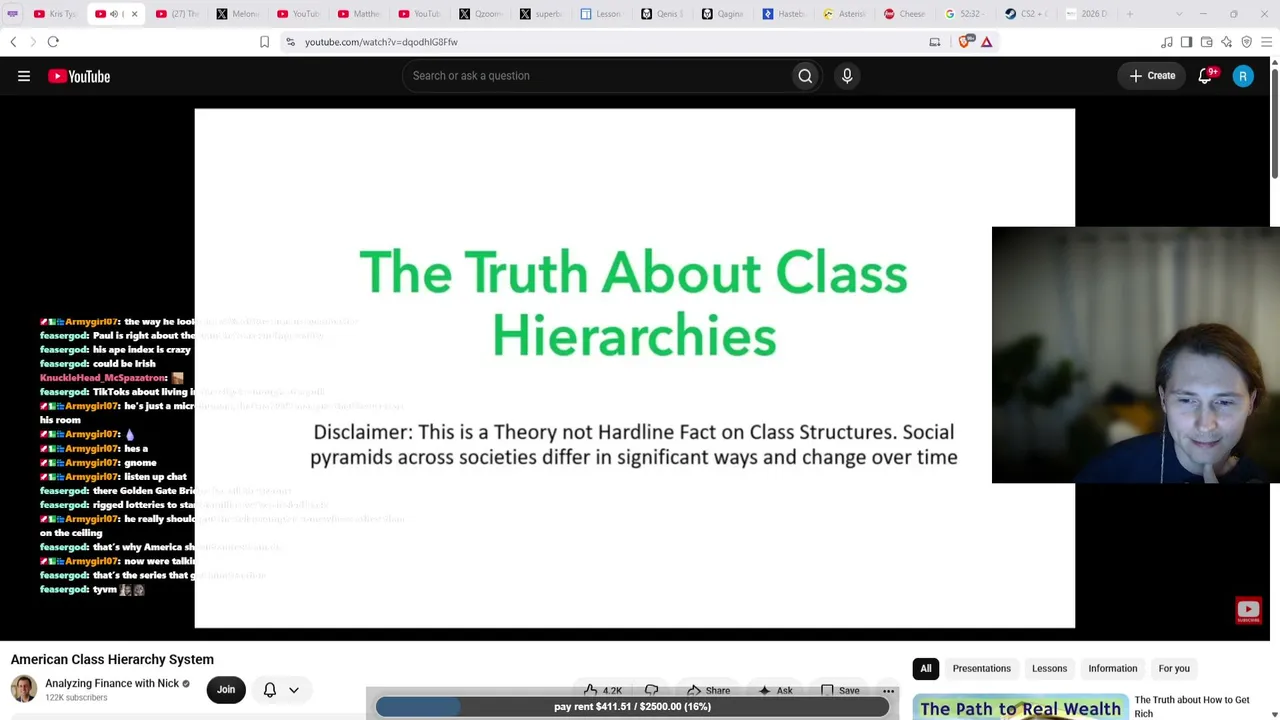Open the account avatar menu
1280x720 pixels.
click(x=1243, y=76)
